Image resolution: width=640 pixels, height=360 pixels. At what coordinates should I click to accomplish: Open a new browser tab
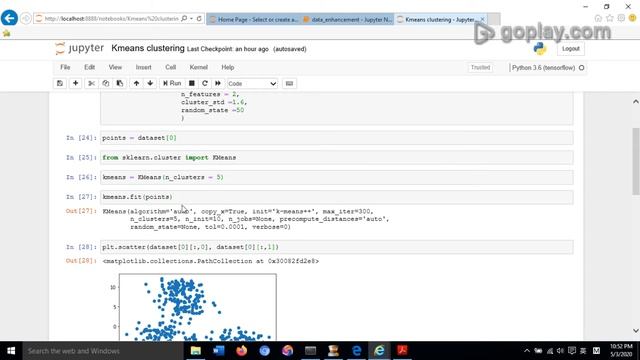[x=494, y=19]
